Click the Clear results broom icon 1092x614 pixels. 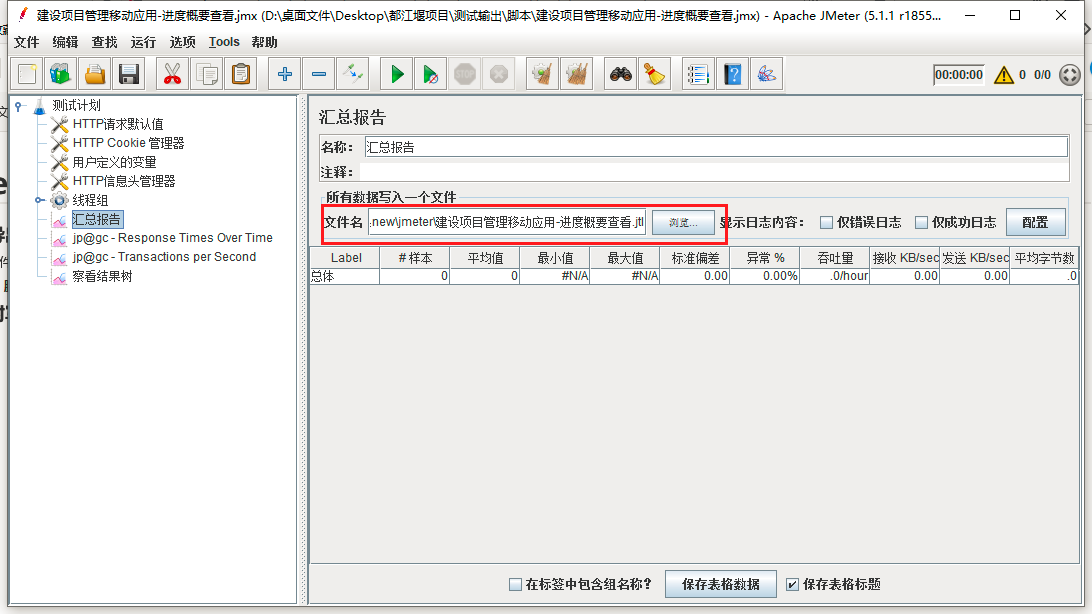(543, 74)
